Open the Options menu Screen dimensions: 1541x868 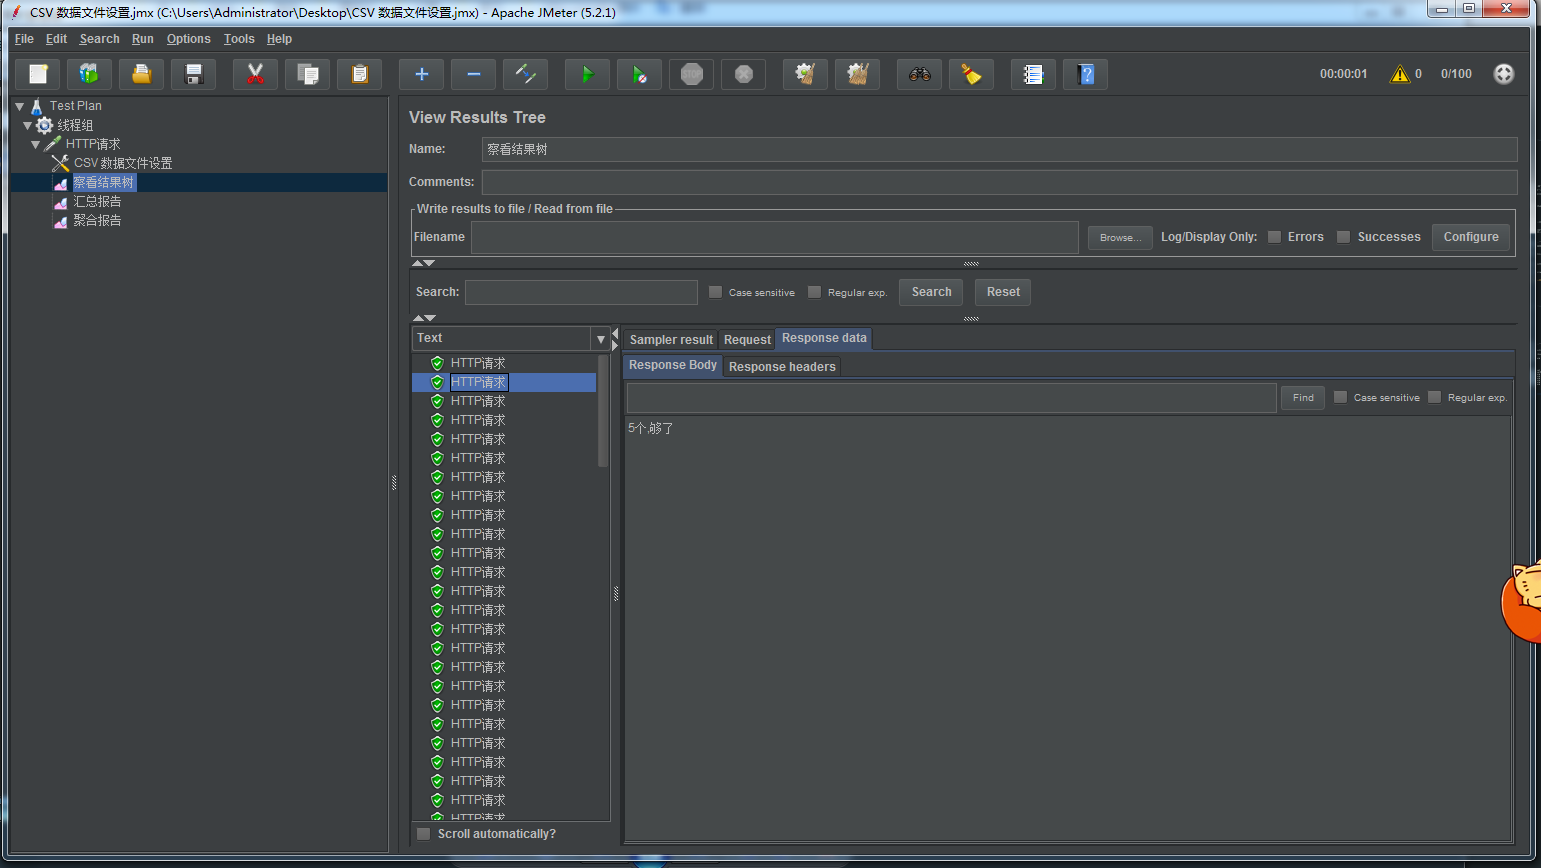[x=188, y=39]
